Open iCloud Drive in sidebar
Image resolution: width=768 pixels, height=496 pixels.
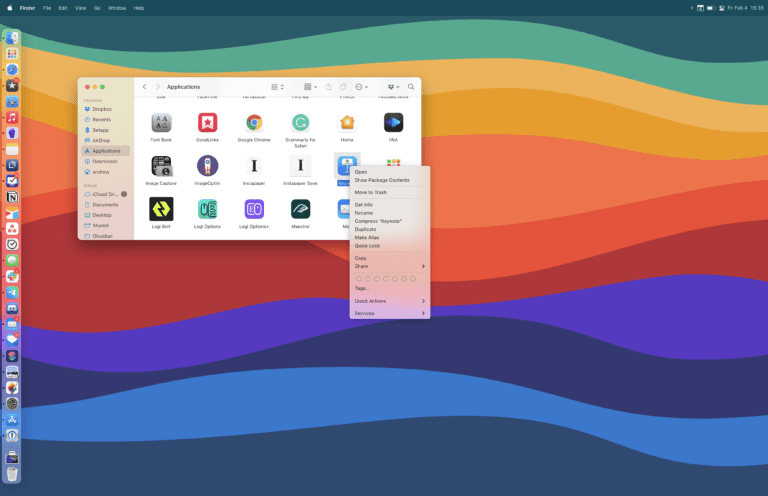106,194
